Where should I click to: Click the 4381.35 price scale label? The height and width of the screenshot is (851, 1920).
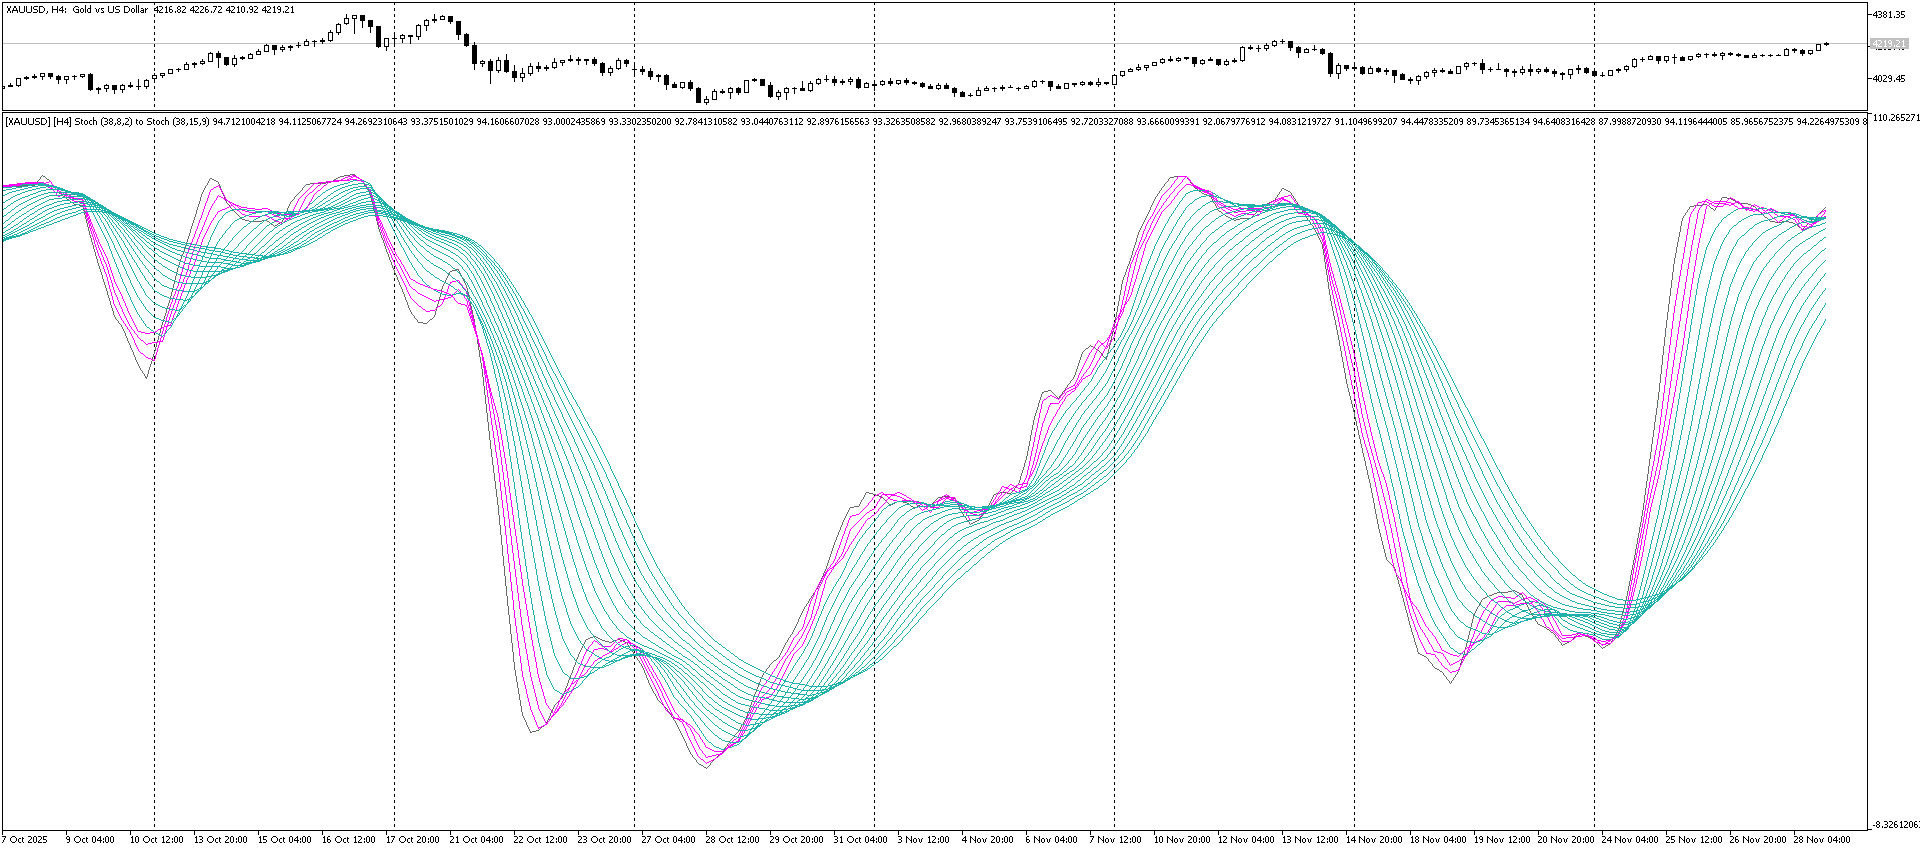point(1889,14)
